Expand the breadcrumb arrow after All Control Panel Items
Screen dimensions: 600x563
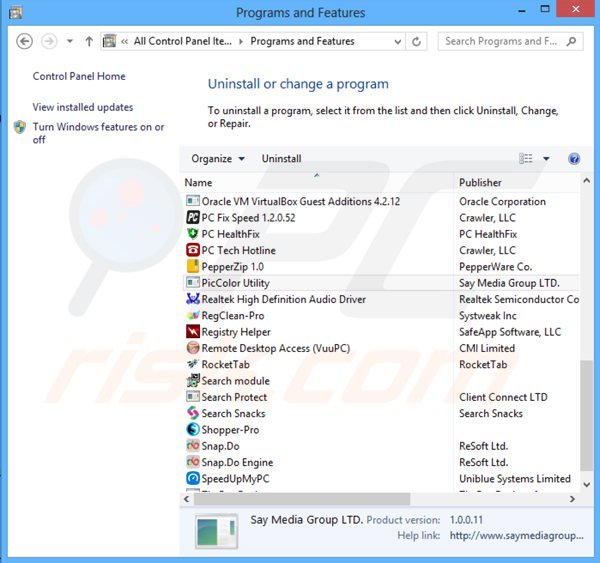(241, 41)
